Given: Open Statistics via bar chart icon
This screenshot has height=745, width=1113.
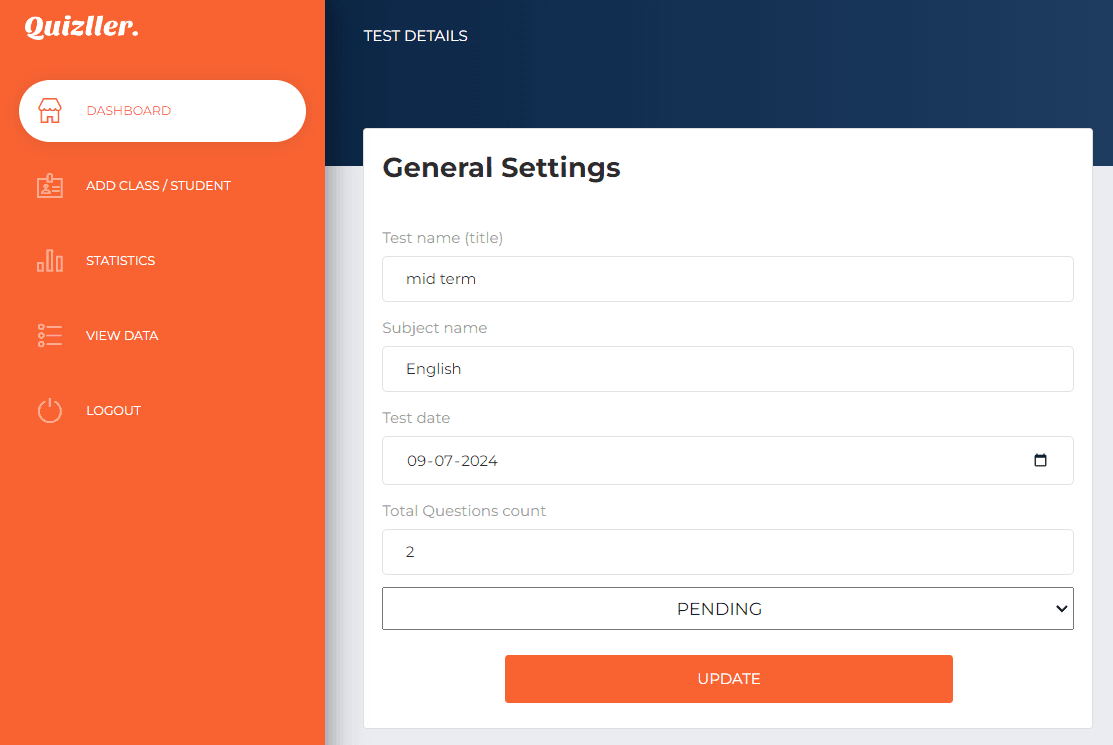Looking at the screenshot, I should 50,260.
